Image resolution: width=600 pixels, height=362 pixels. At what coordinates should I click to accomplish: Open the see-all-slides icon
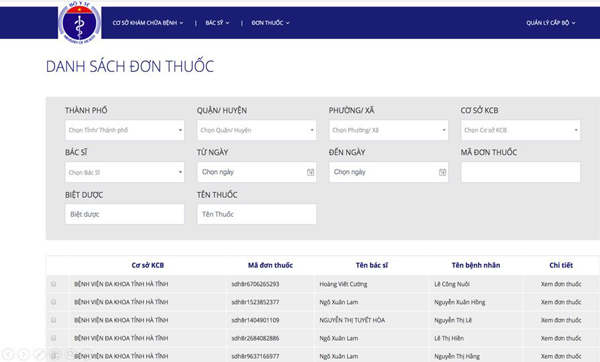(55, 354)
